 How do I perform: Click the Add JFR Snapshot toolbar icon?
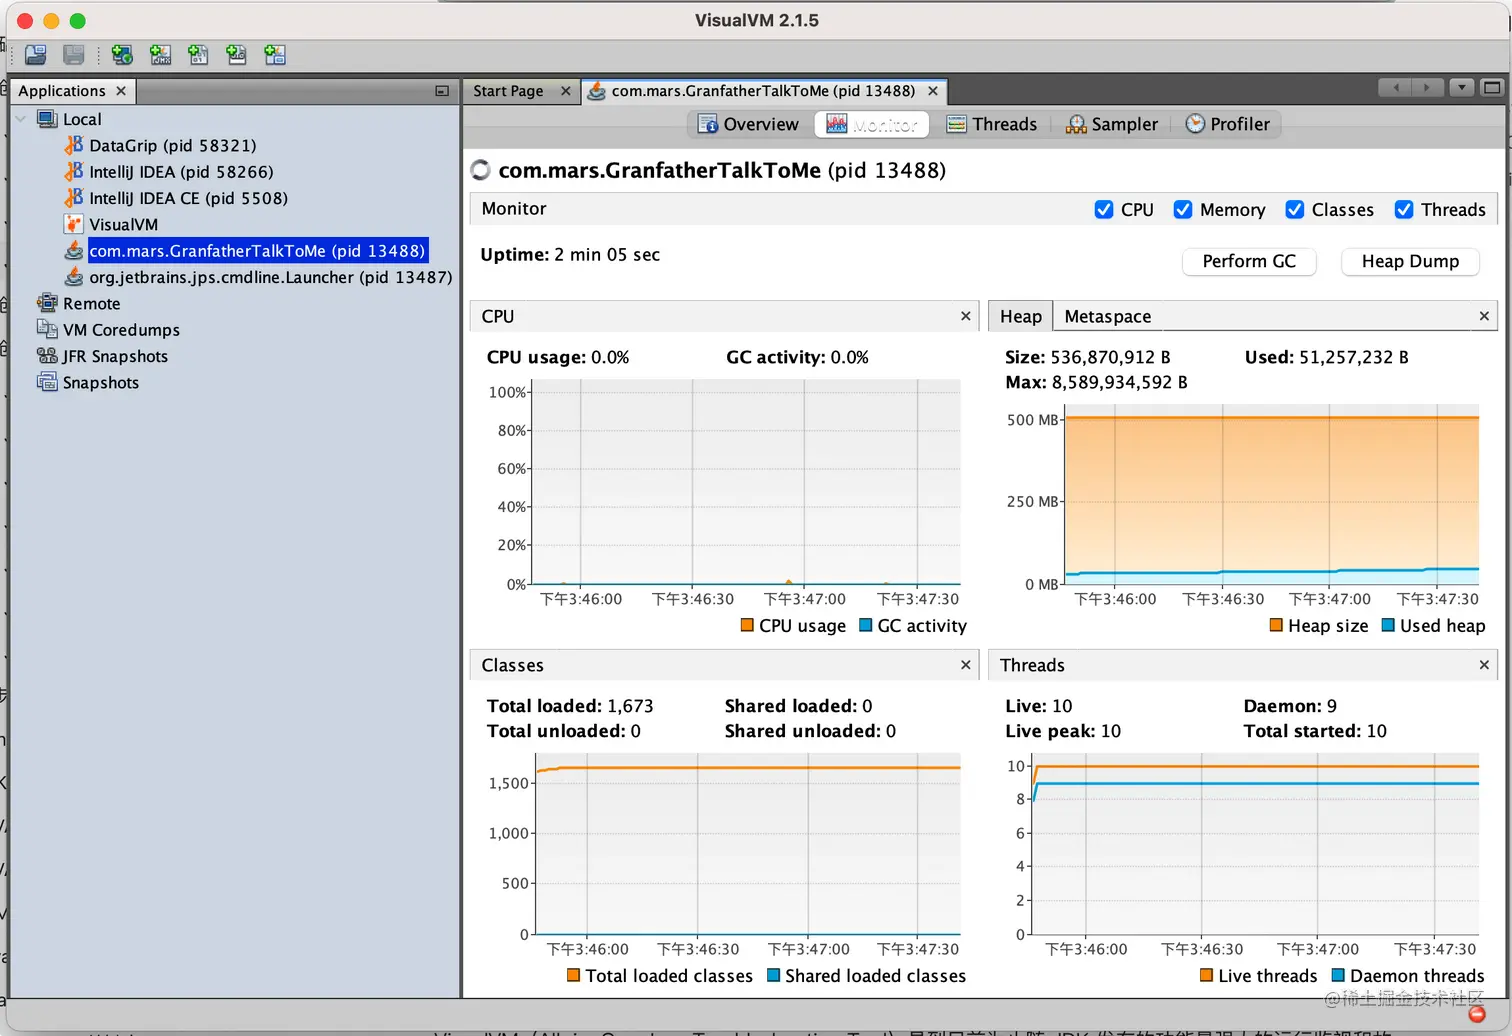coord(236,55)
